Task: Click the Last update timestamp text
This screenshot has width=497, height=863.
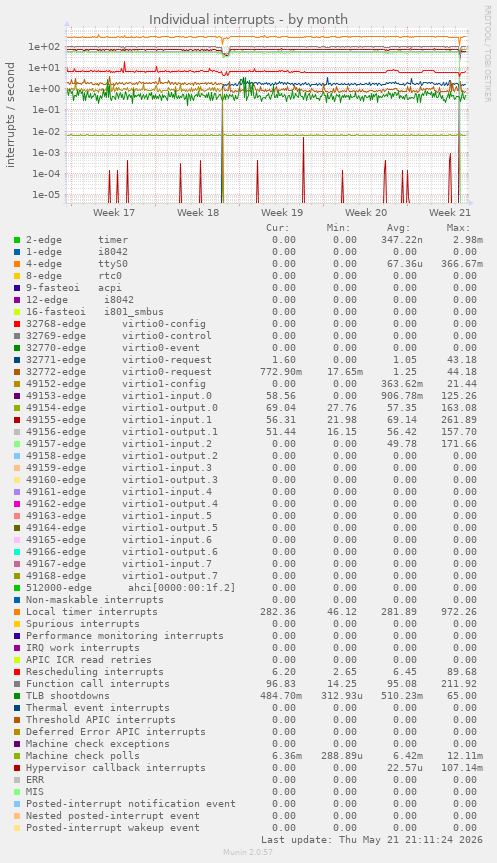Action: pos(372,840)
